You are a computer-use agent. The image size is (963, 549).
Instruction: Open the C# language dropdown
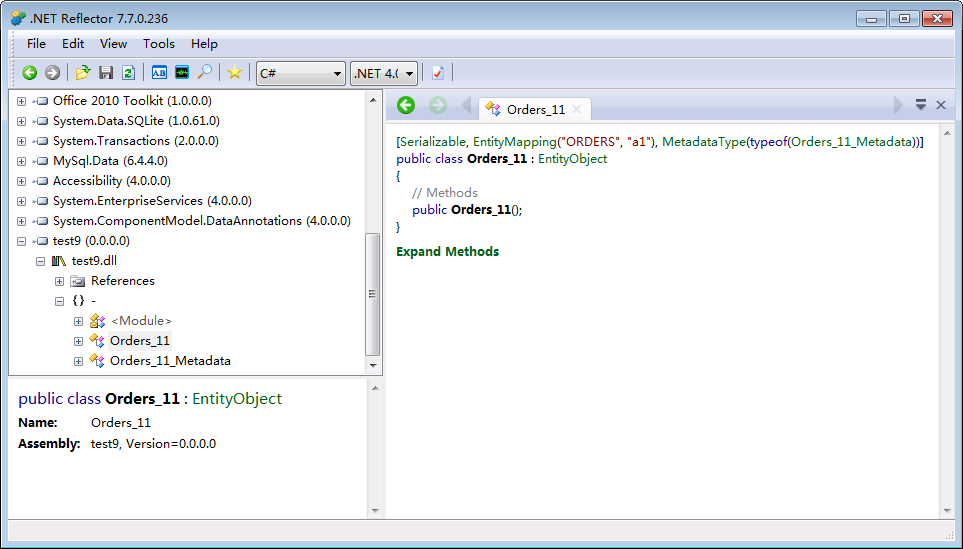300,74
